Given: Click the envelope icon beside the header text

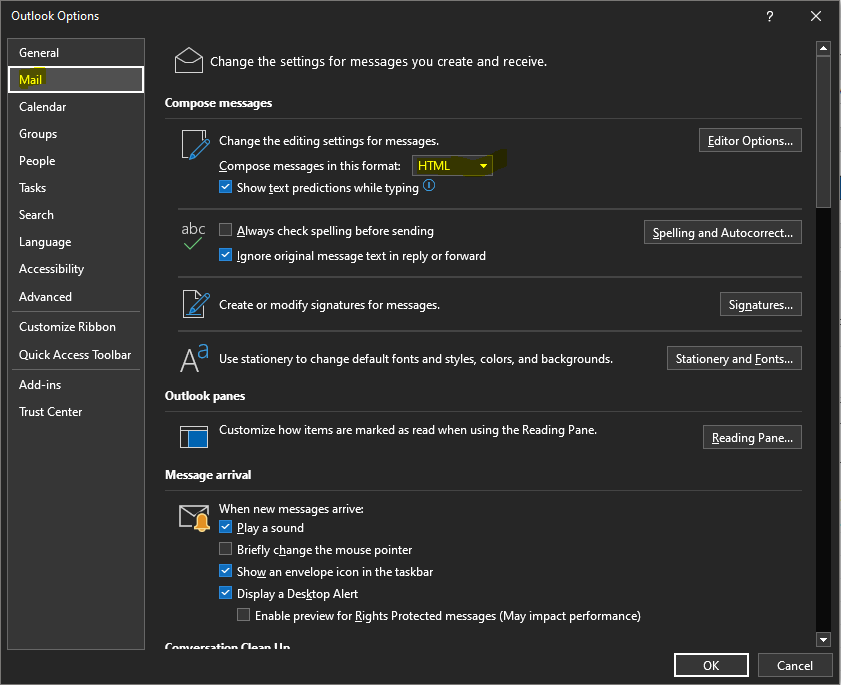Looking at the screenshot, I should 189,60.
